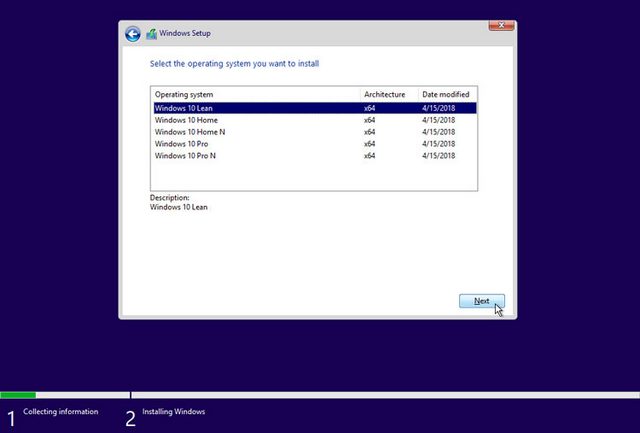
Task: Click the Operating system column header
Action: 256,94
